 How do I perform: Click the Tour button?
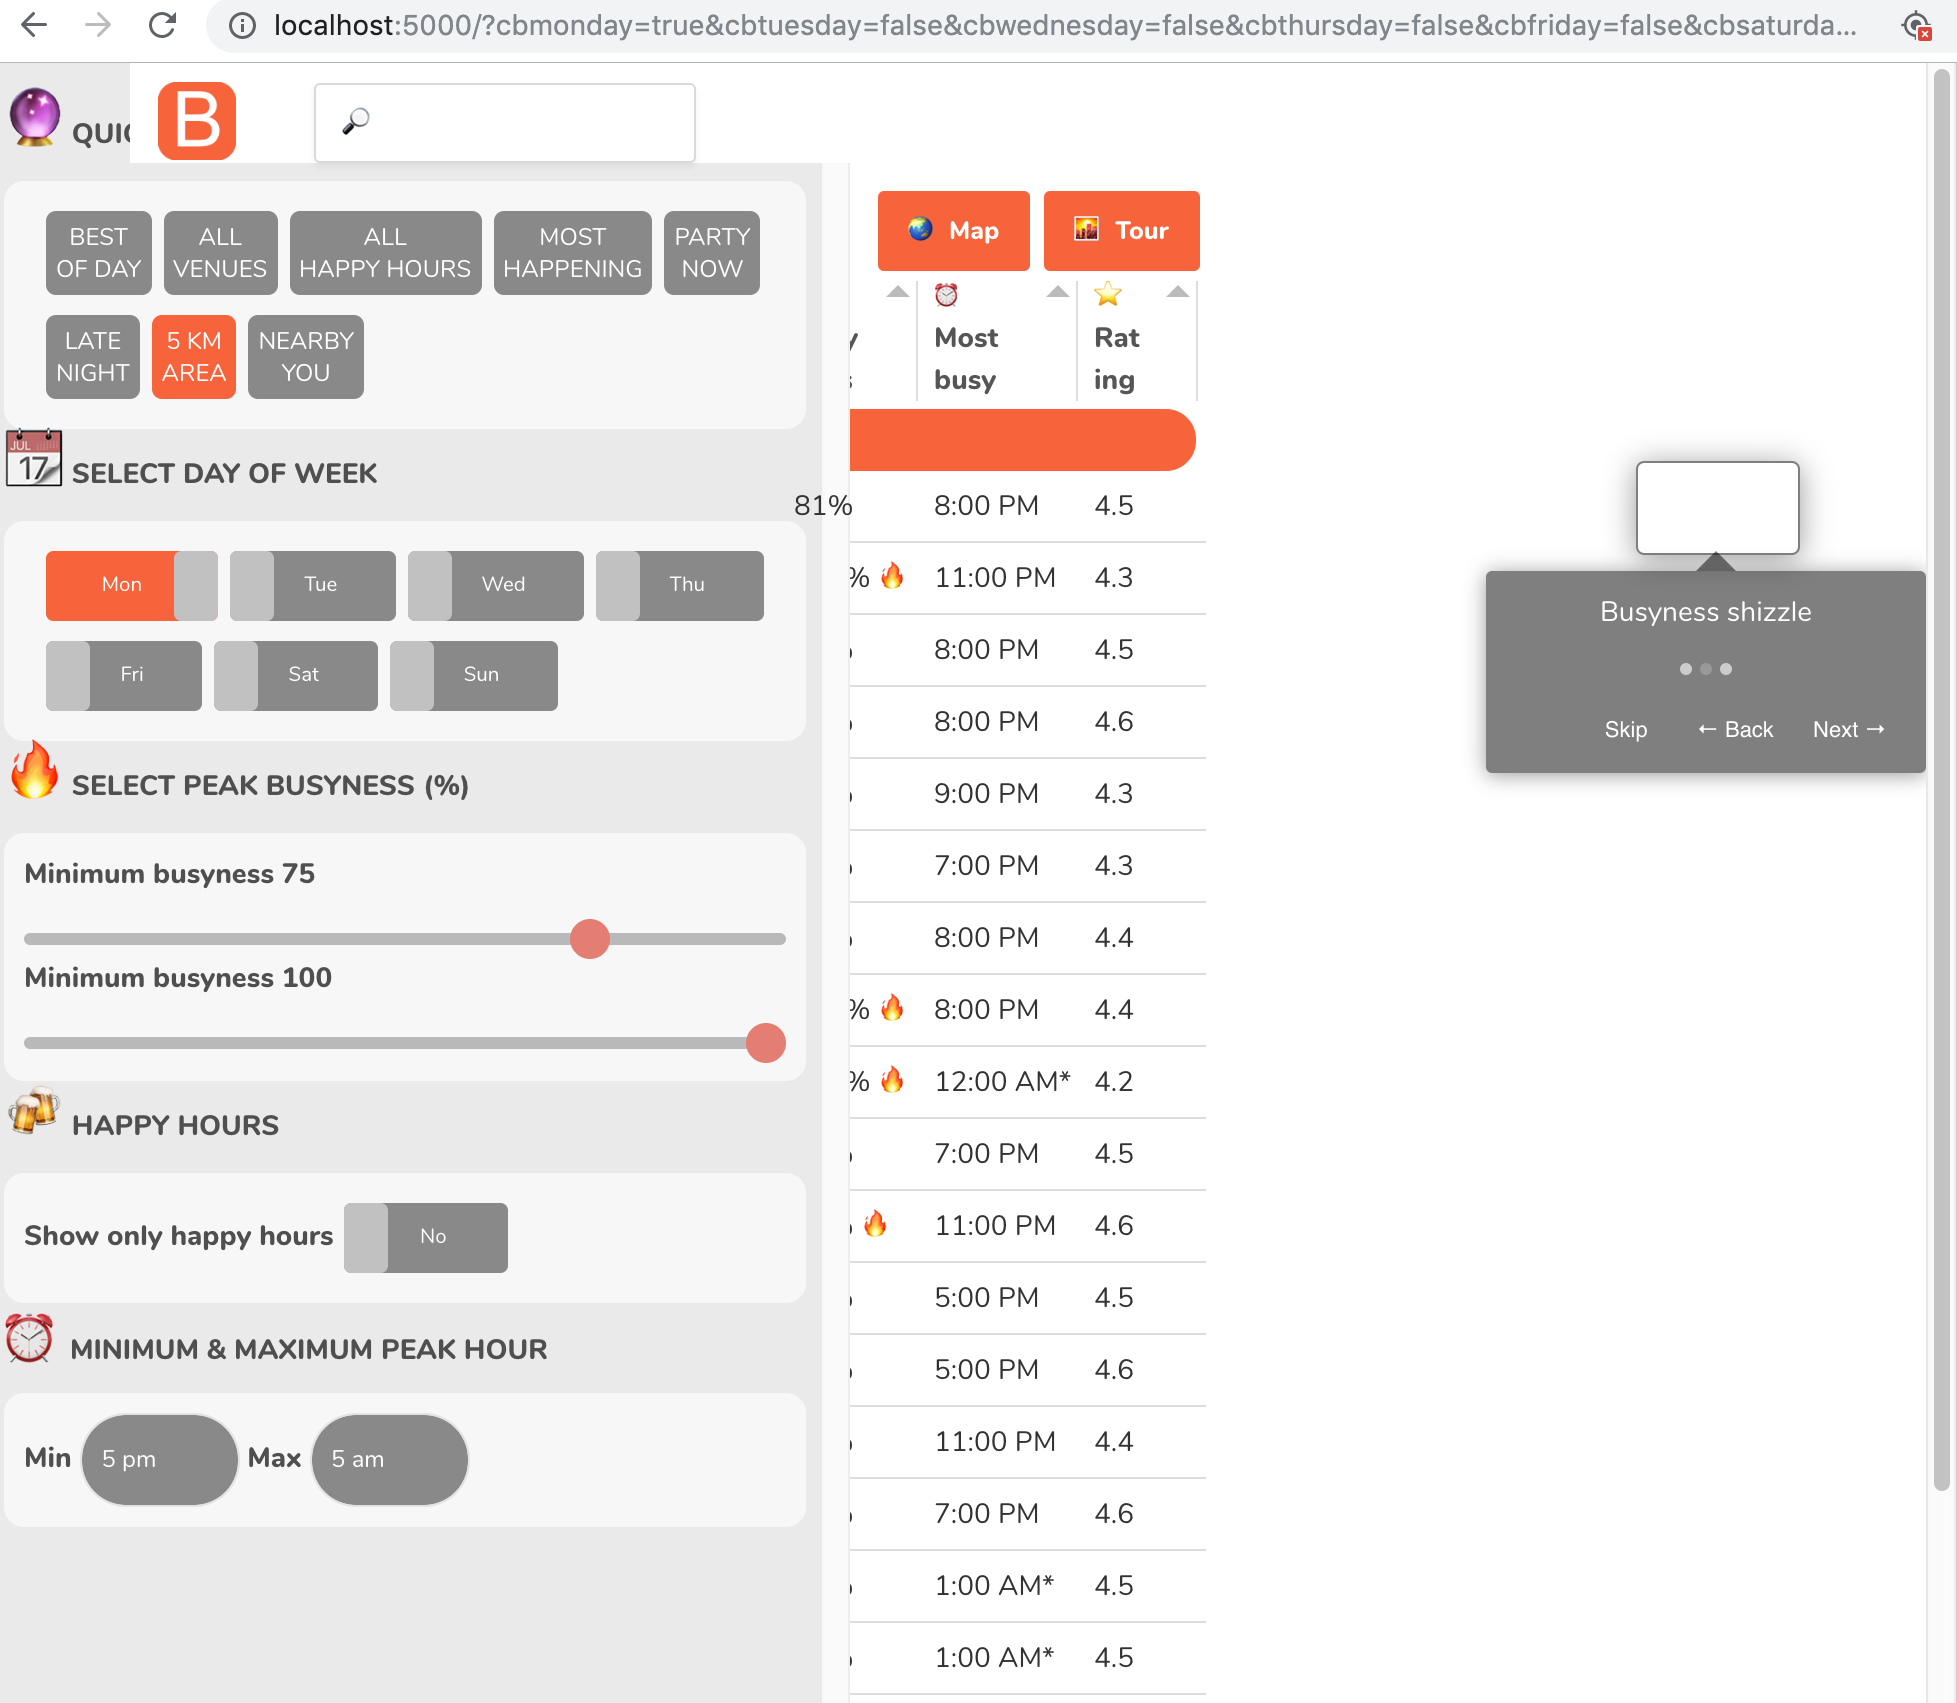(1121, 230)
